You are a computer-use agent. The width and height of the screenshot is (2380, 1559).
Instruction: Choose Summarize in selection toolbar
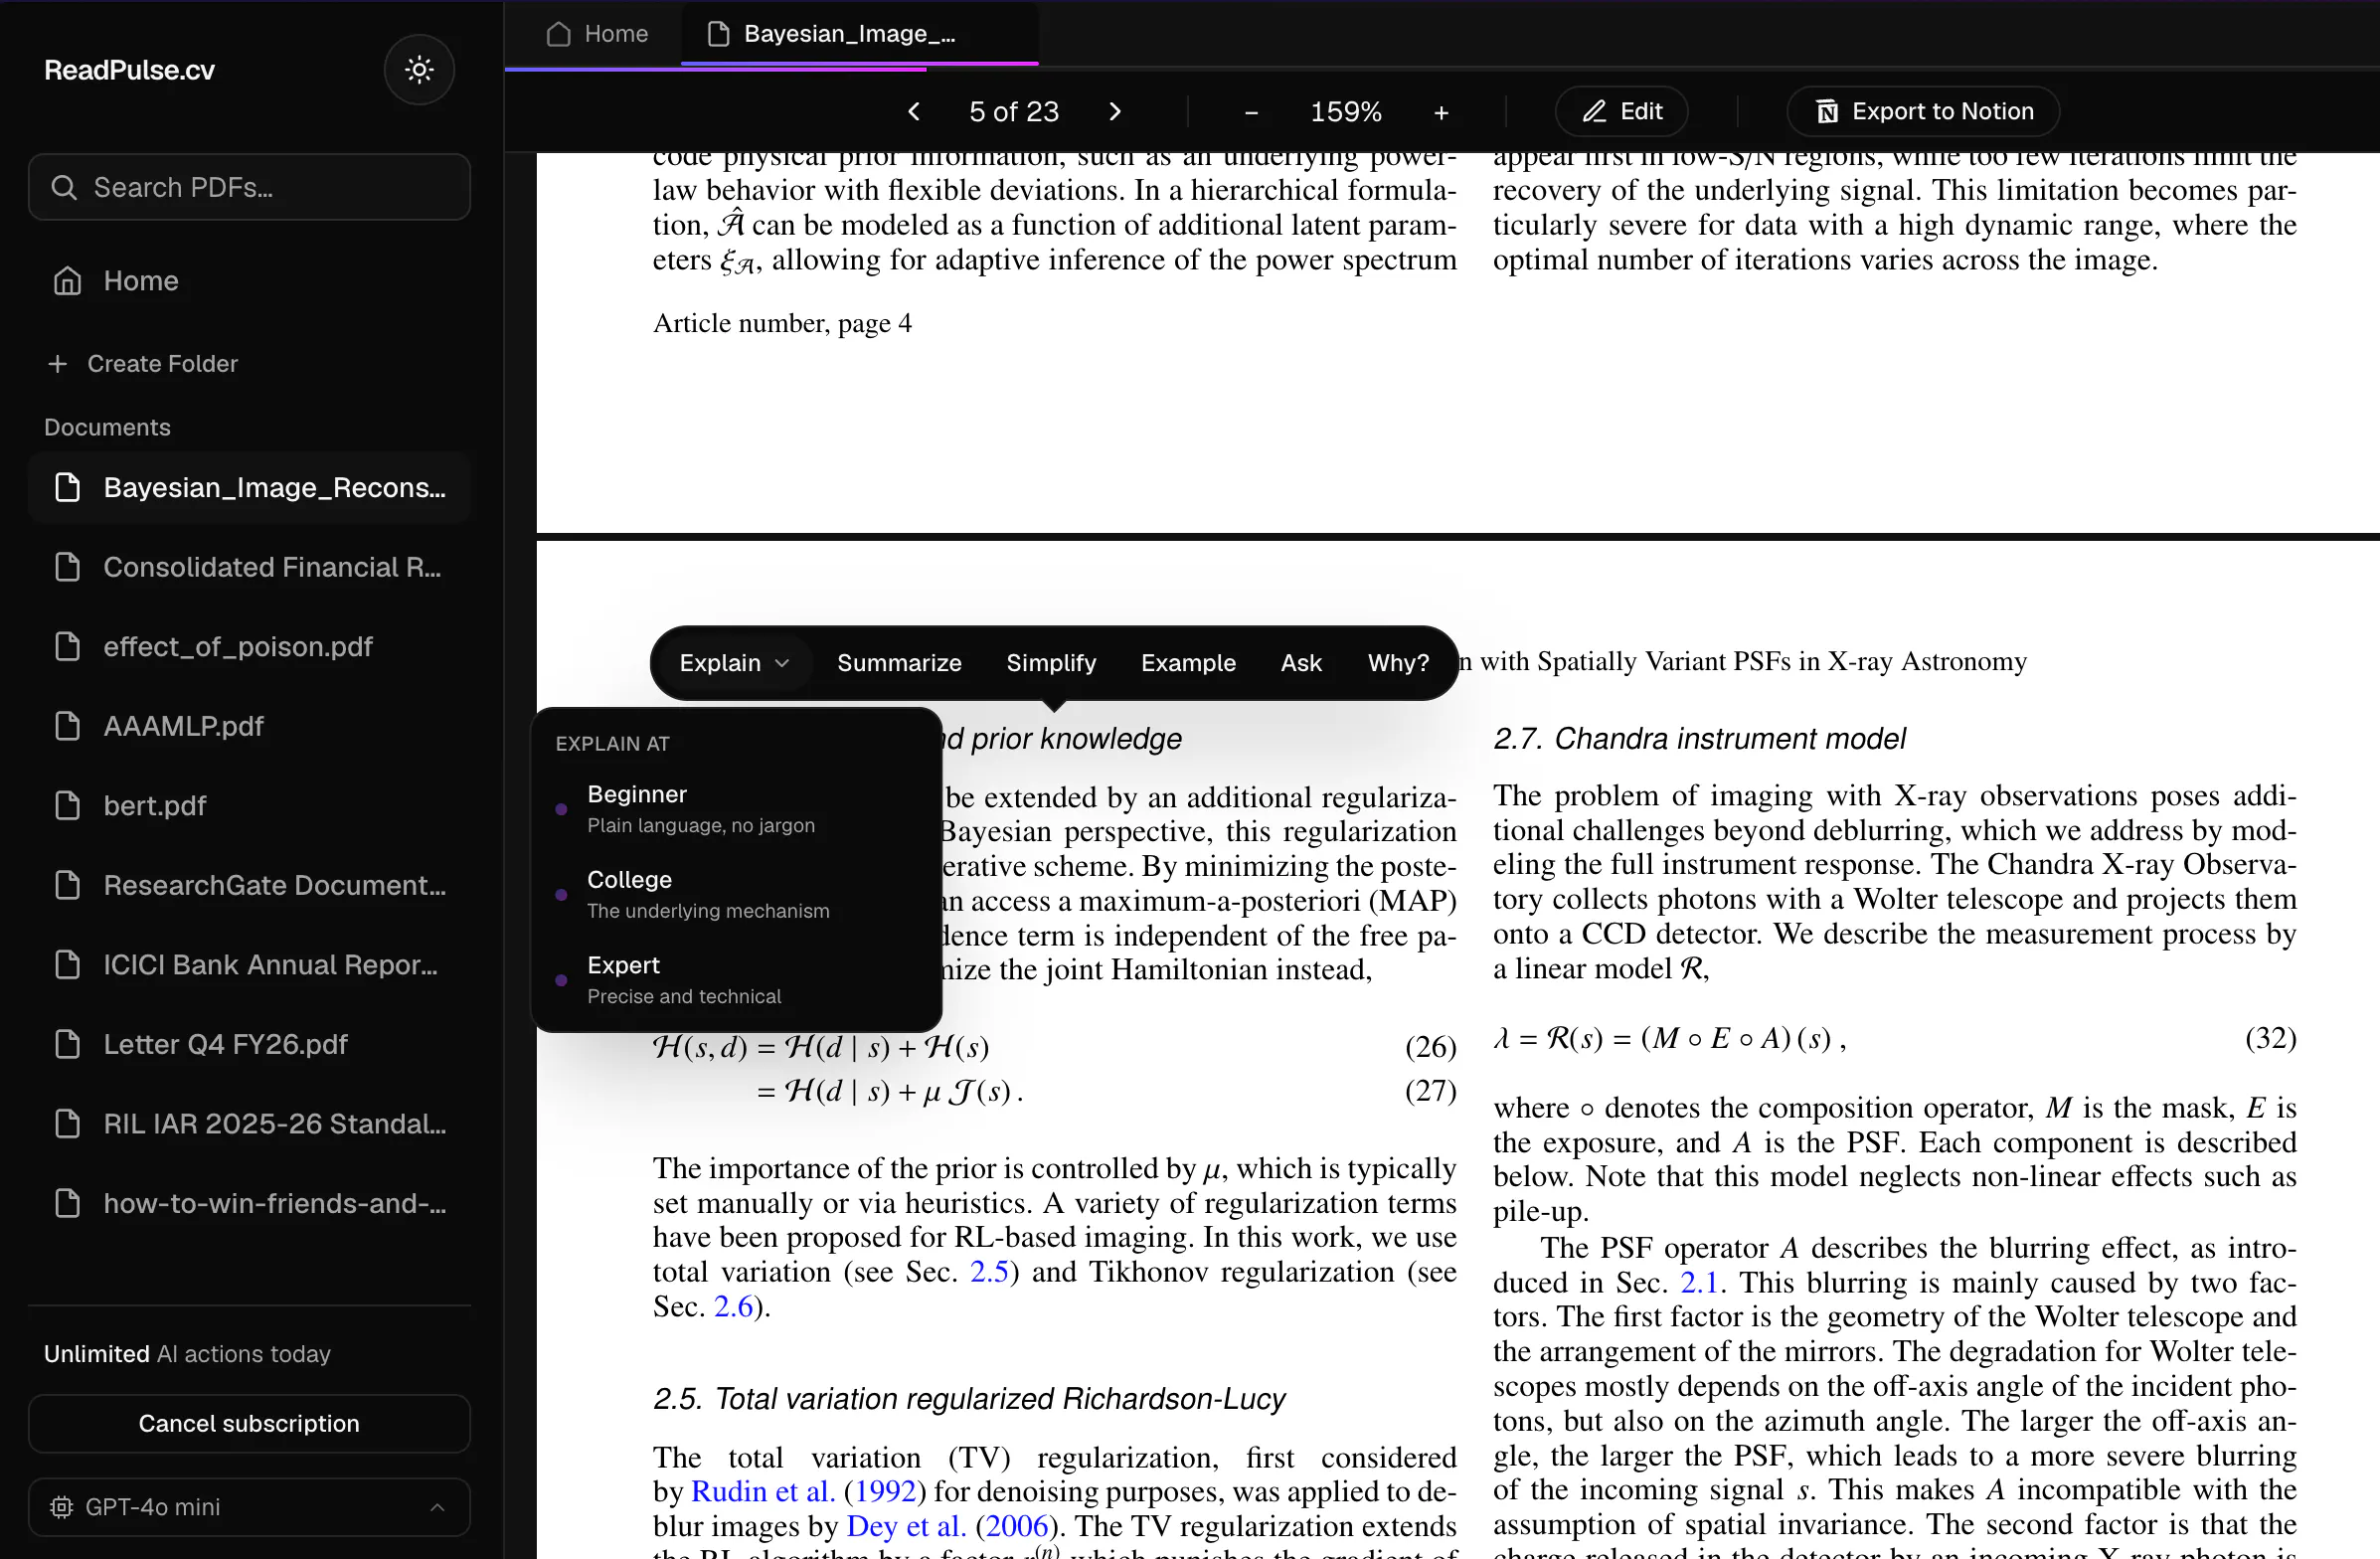899,663
